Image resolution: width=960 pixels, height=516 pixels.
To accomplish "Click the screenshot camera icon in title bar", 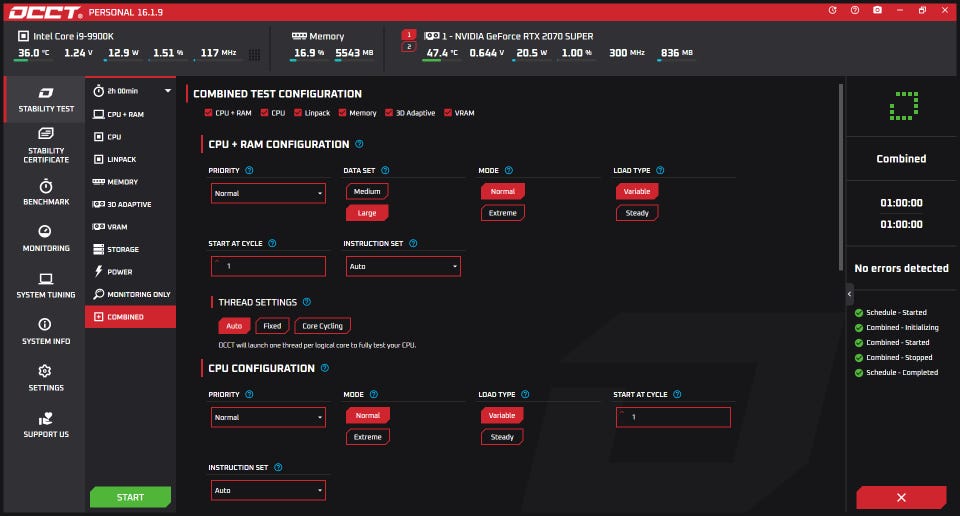I will (877, 10).
